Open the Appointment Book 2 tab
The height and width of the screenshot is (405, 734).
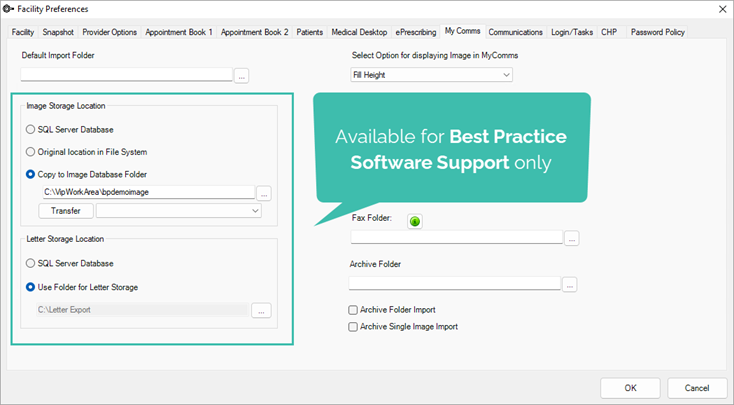click(x=255, y=32)
